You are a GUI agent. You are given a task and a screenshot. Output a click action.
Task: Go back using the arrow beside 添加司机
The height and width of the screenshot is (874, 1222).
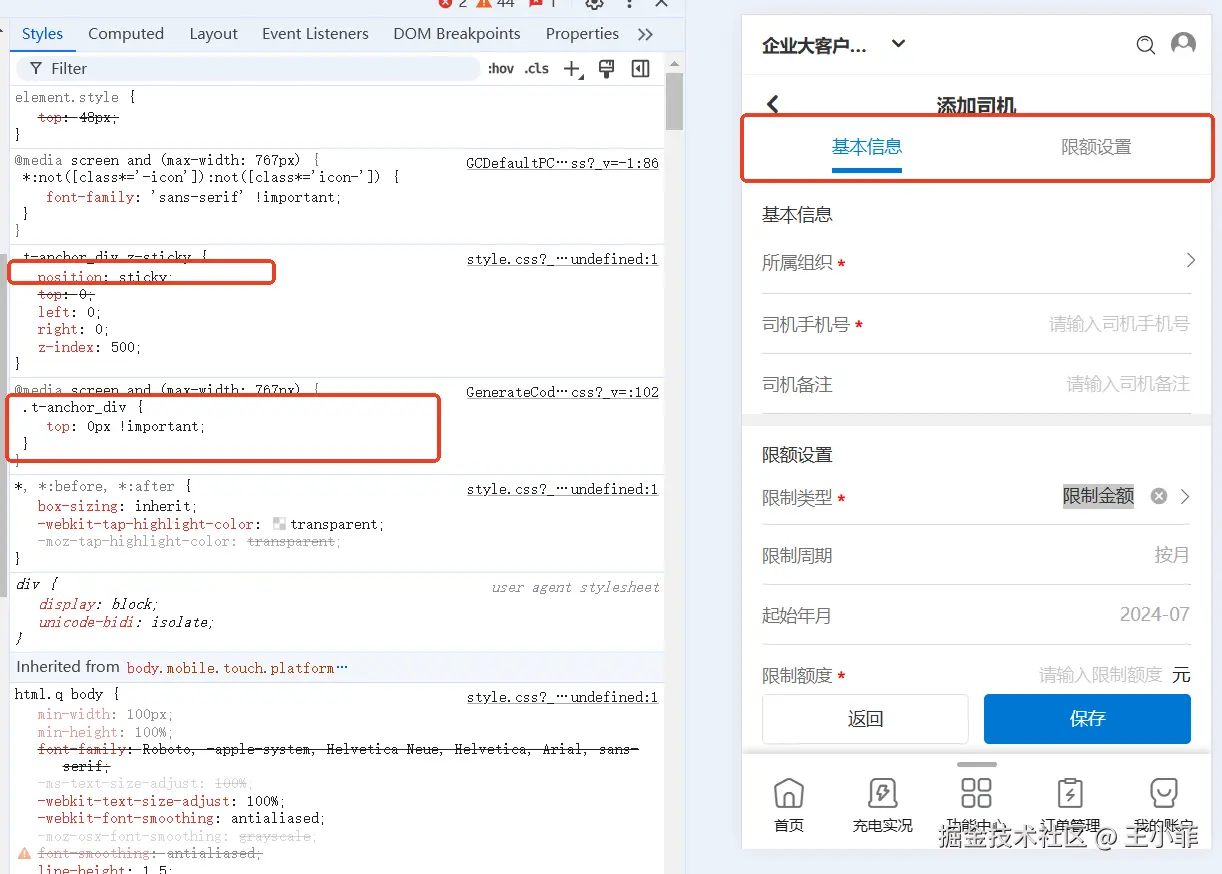click(x=772, y=104)
